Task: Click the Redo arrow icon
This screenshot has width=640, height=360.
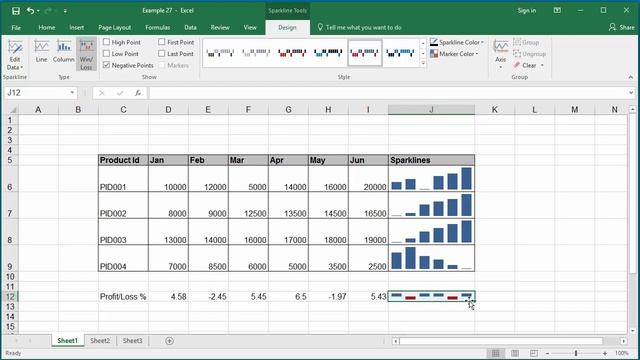Action: pyautogui.click(x=48, y=11)
